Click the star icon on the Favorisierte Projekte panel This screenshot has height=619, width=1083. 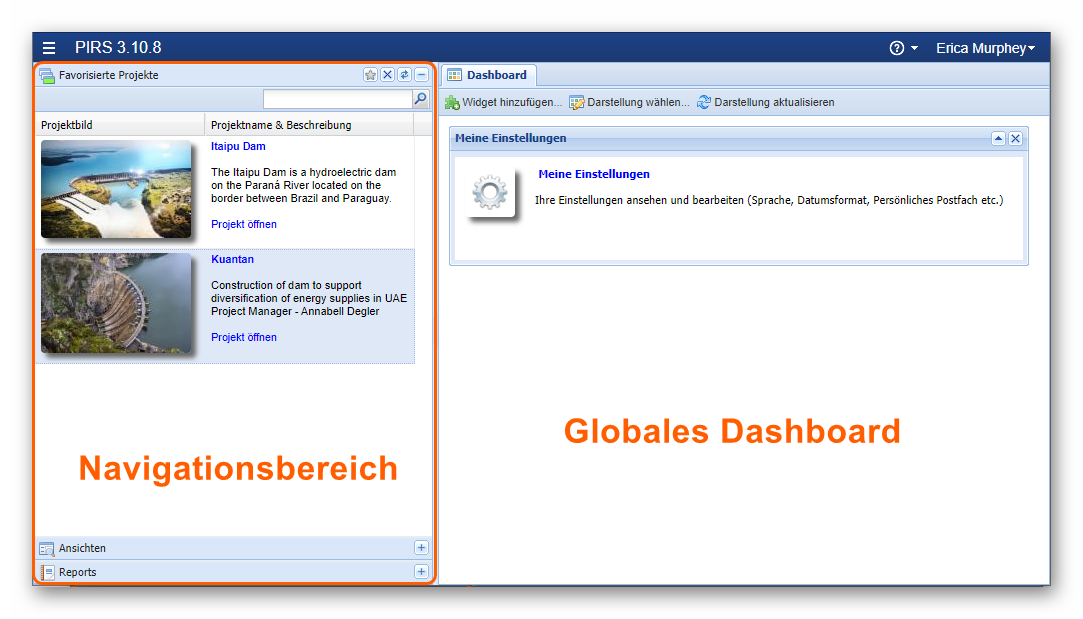pyautogui.click(x=371, y=74)
